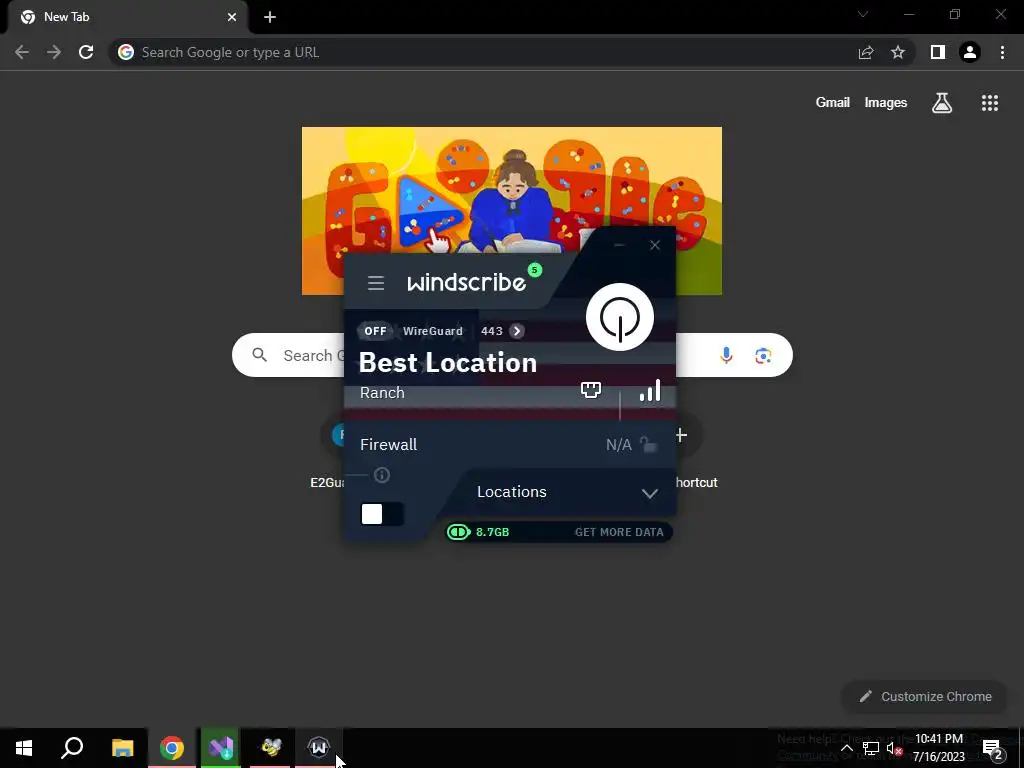Click the Add shortcut plus button
This screenshot has width=1024, height=768.
click(x=681, y=435)
